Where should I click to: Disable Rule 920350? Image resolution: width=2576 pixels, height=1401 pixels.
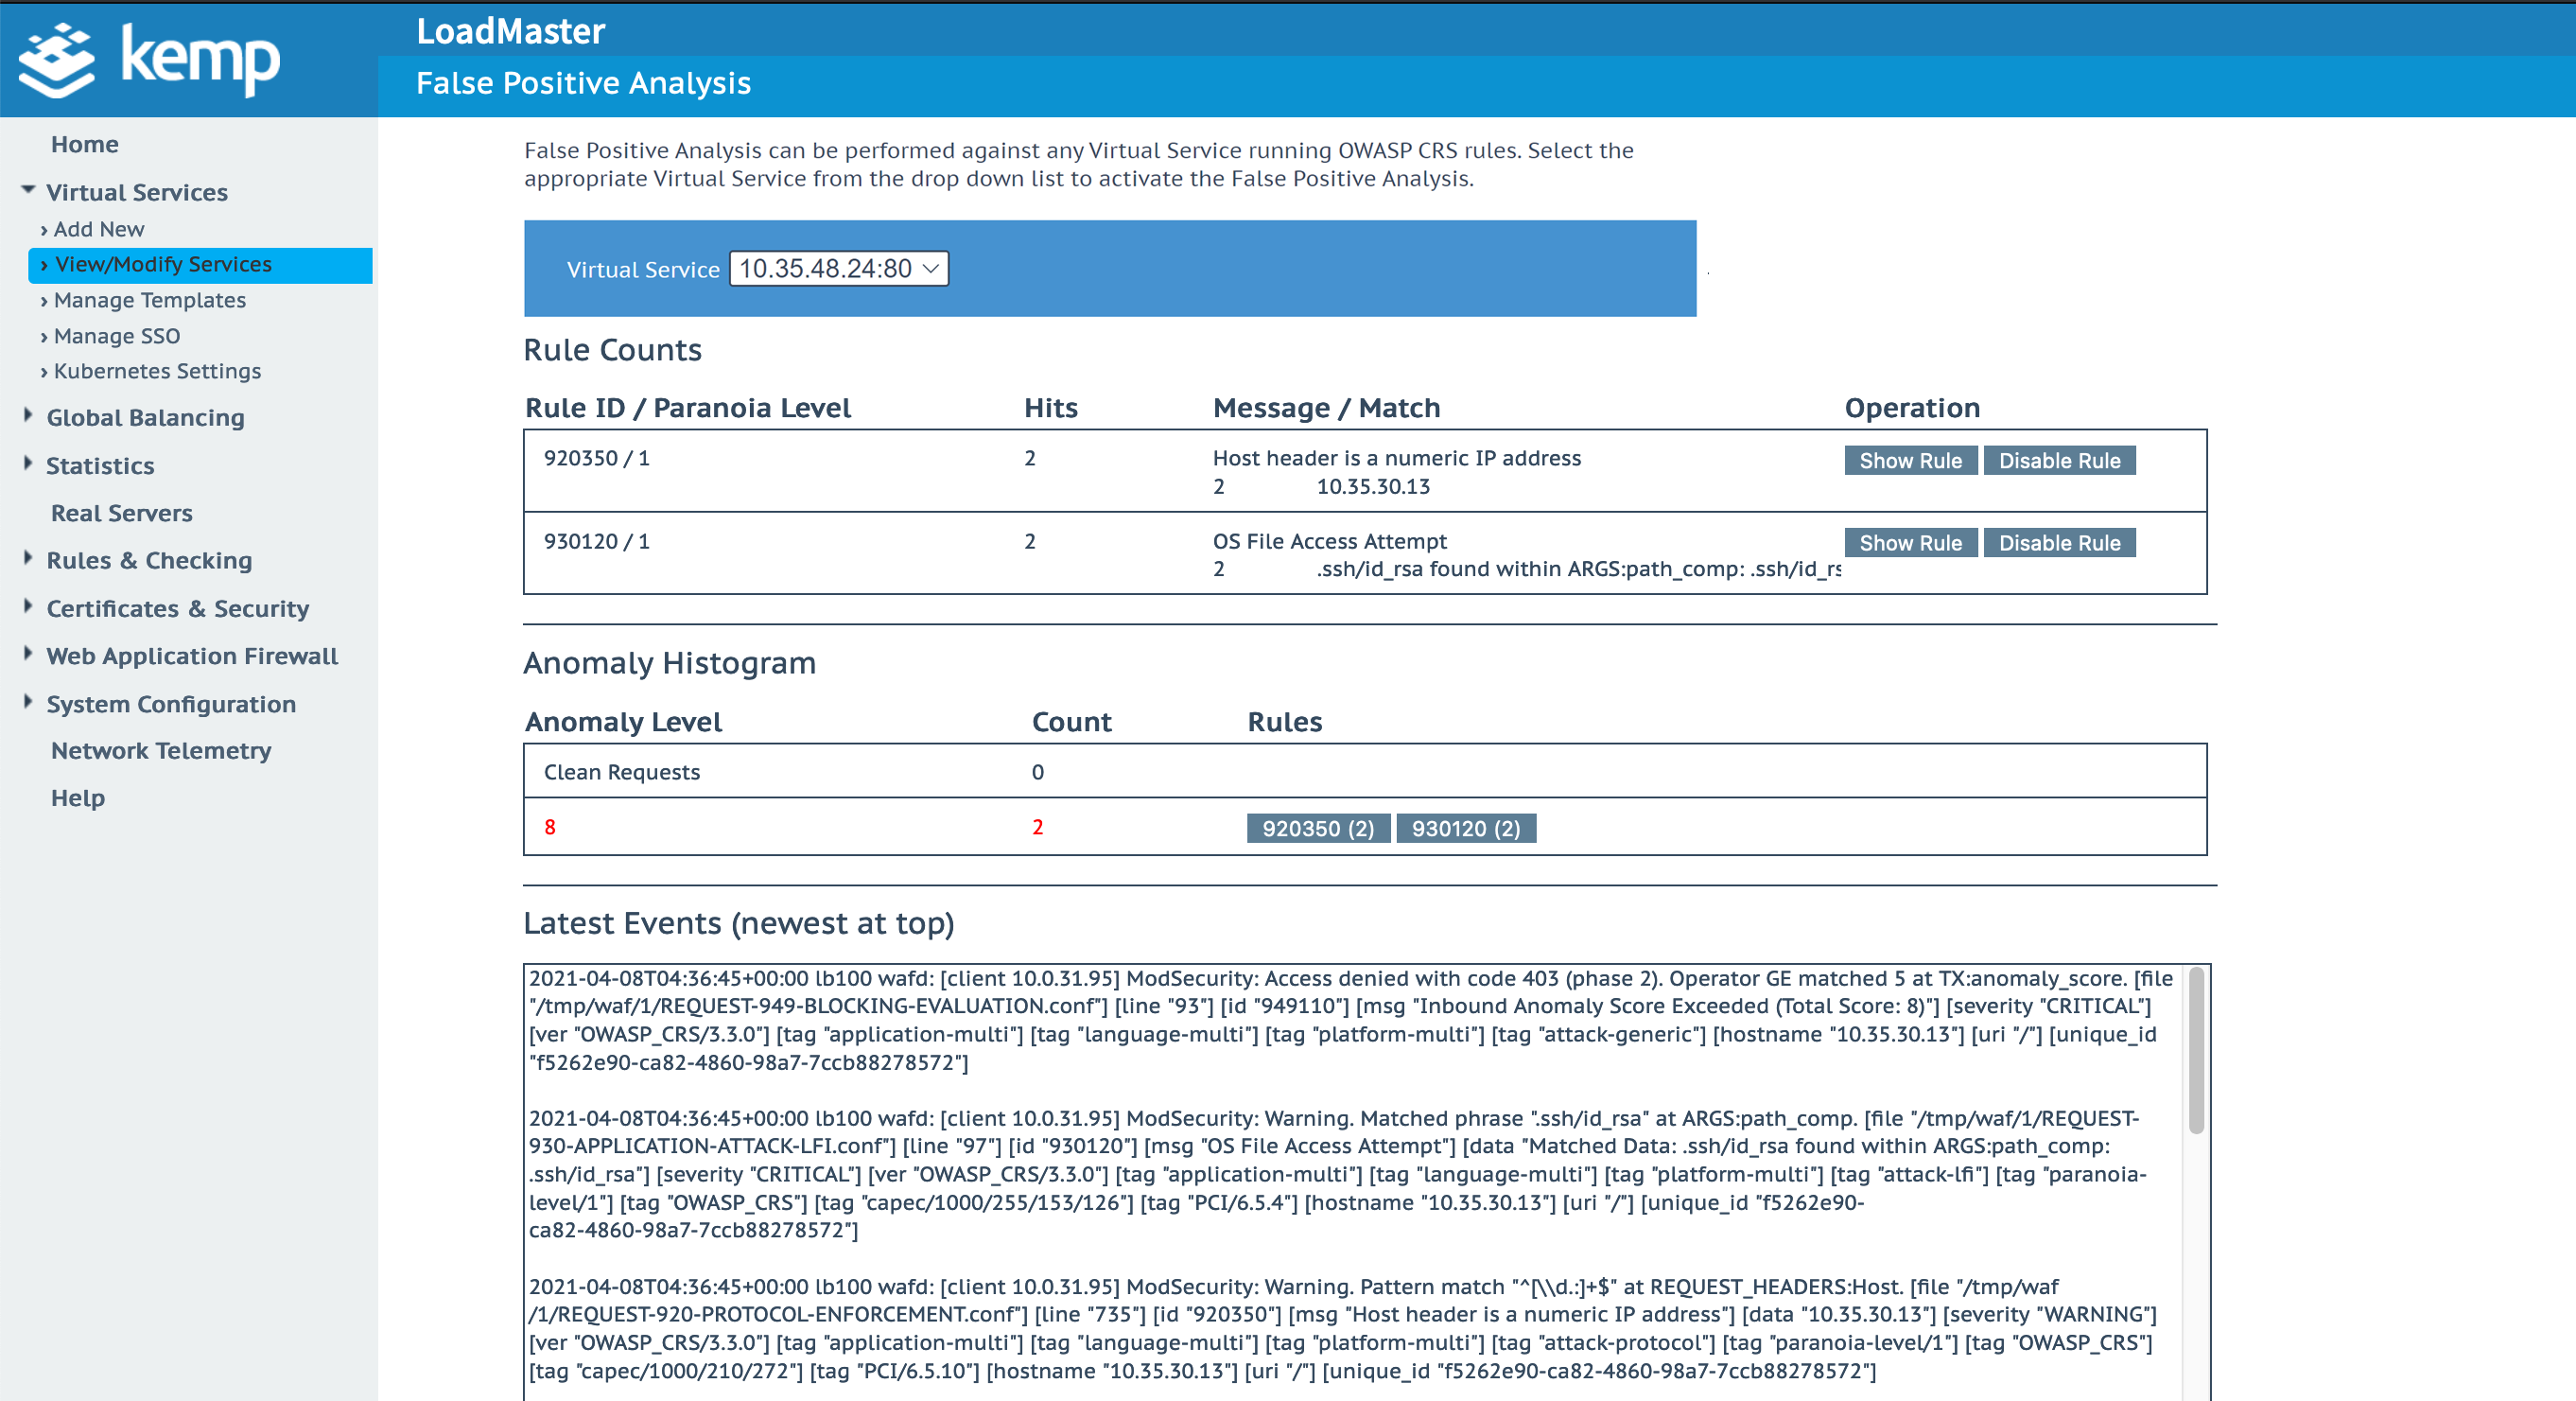[2059, 460]
